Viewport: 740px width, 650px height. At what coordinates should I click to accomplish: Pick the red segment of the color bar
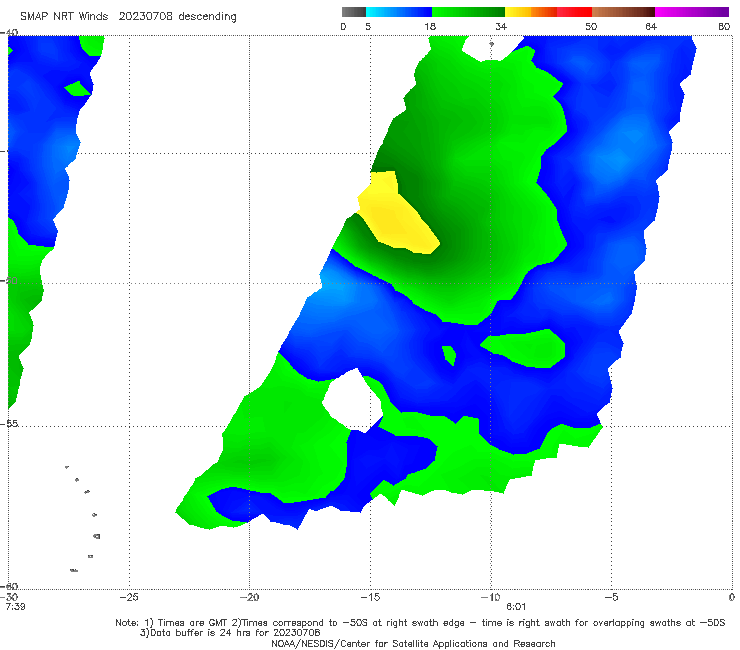coord(574,12)
